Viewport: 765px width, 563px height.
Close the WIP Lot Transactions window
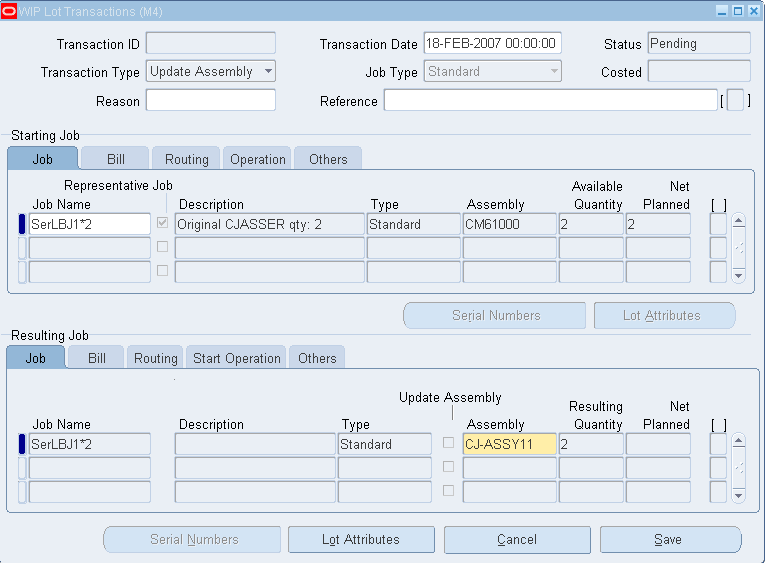754,11
